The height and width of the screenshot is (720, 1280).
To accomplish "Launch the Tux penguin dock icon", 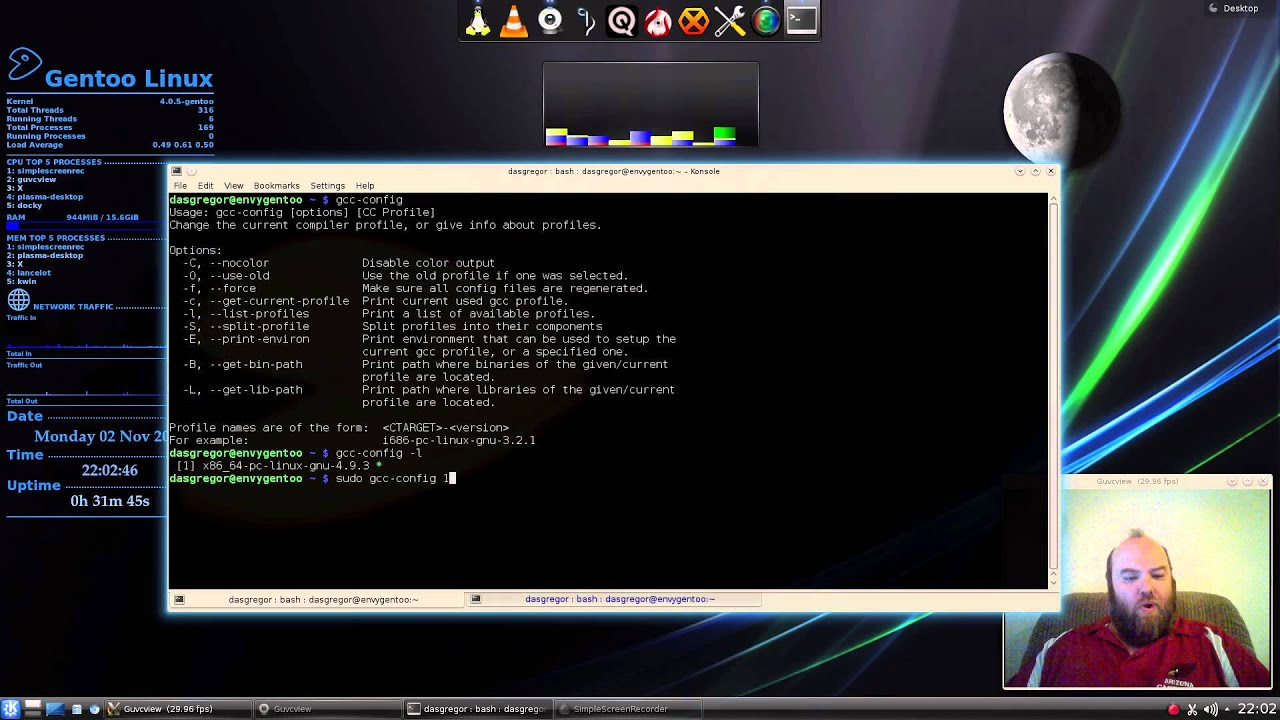I will coord(478,20).
